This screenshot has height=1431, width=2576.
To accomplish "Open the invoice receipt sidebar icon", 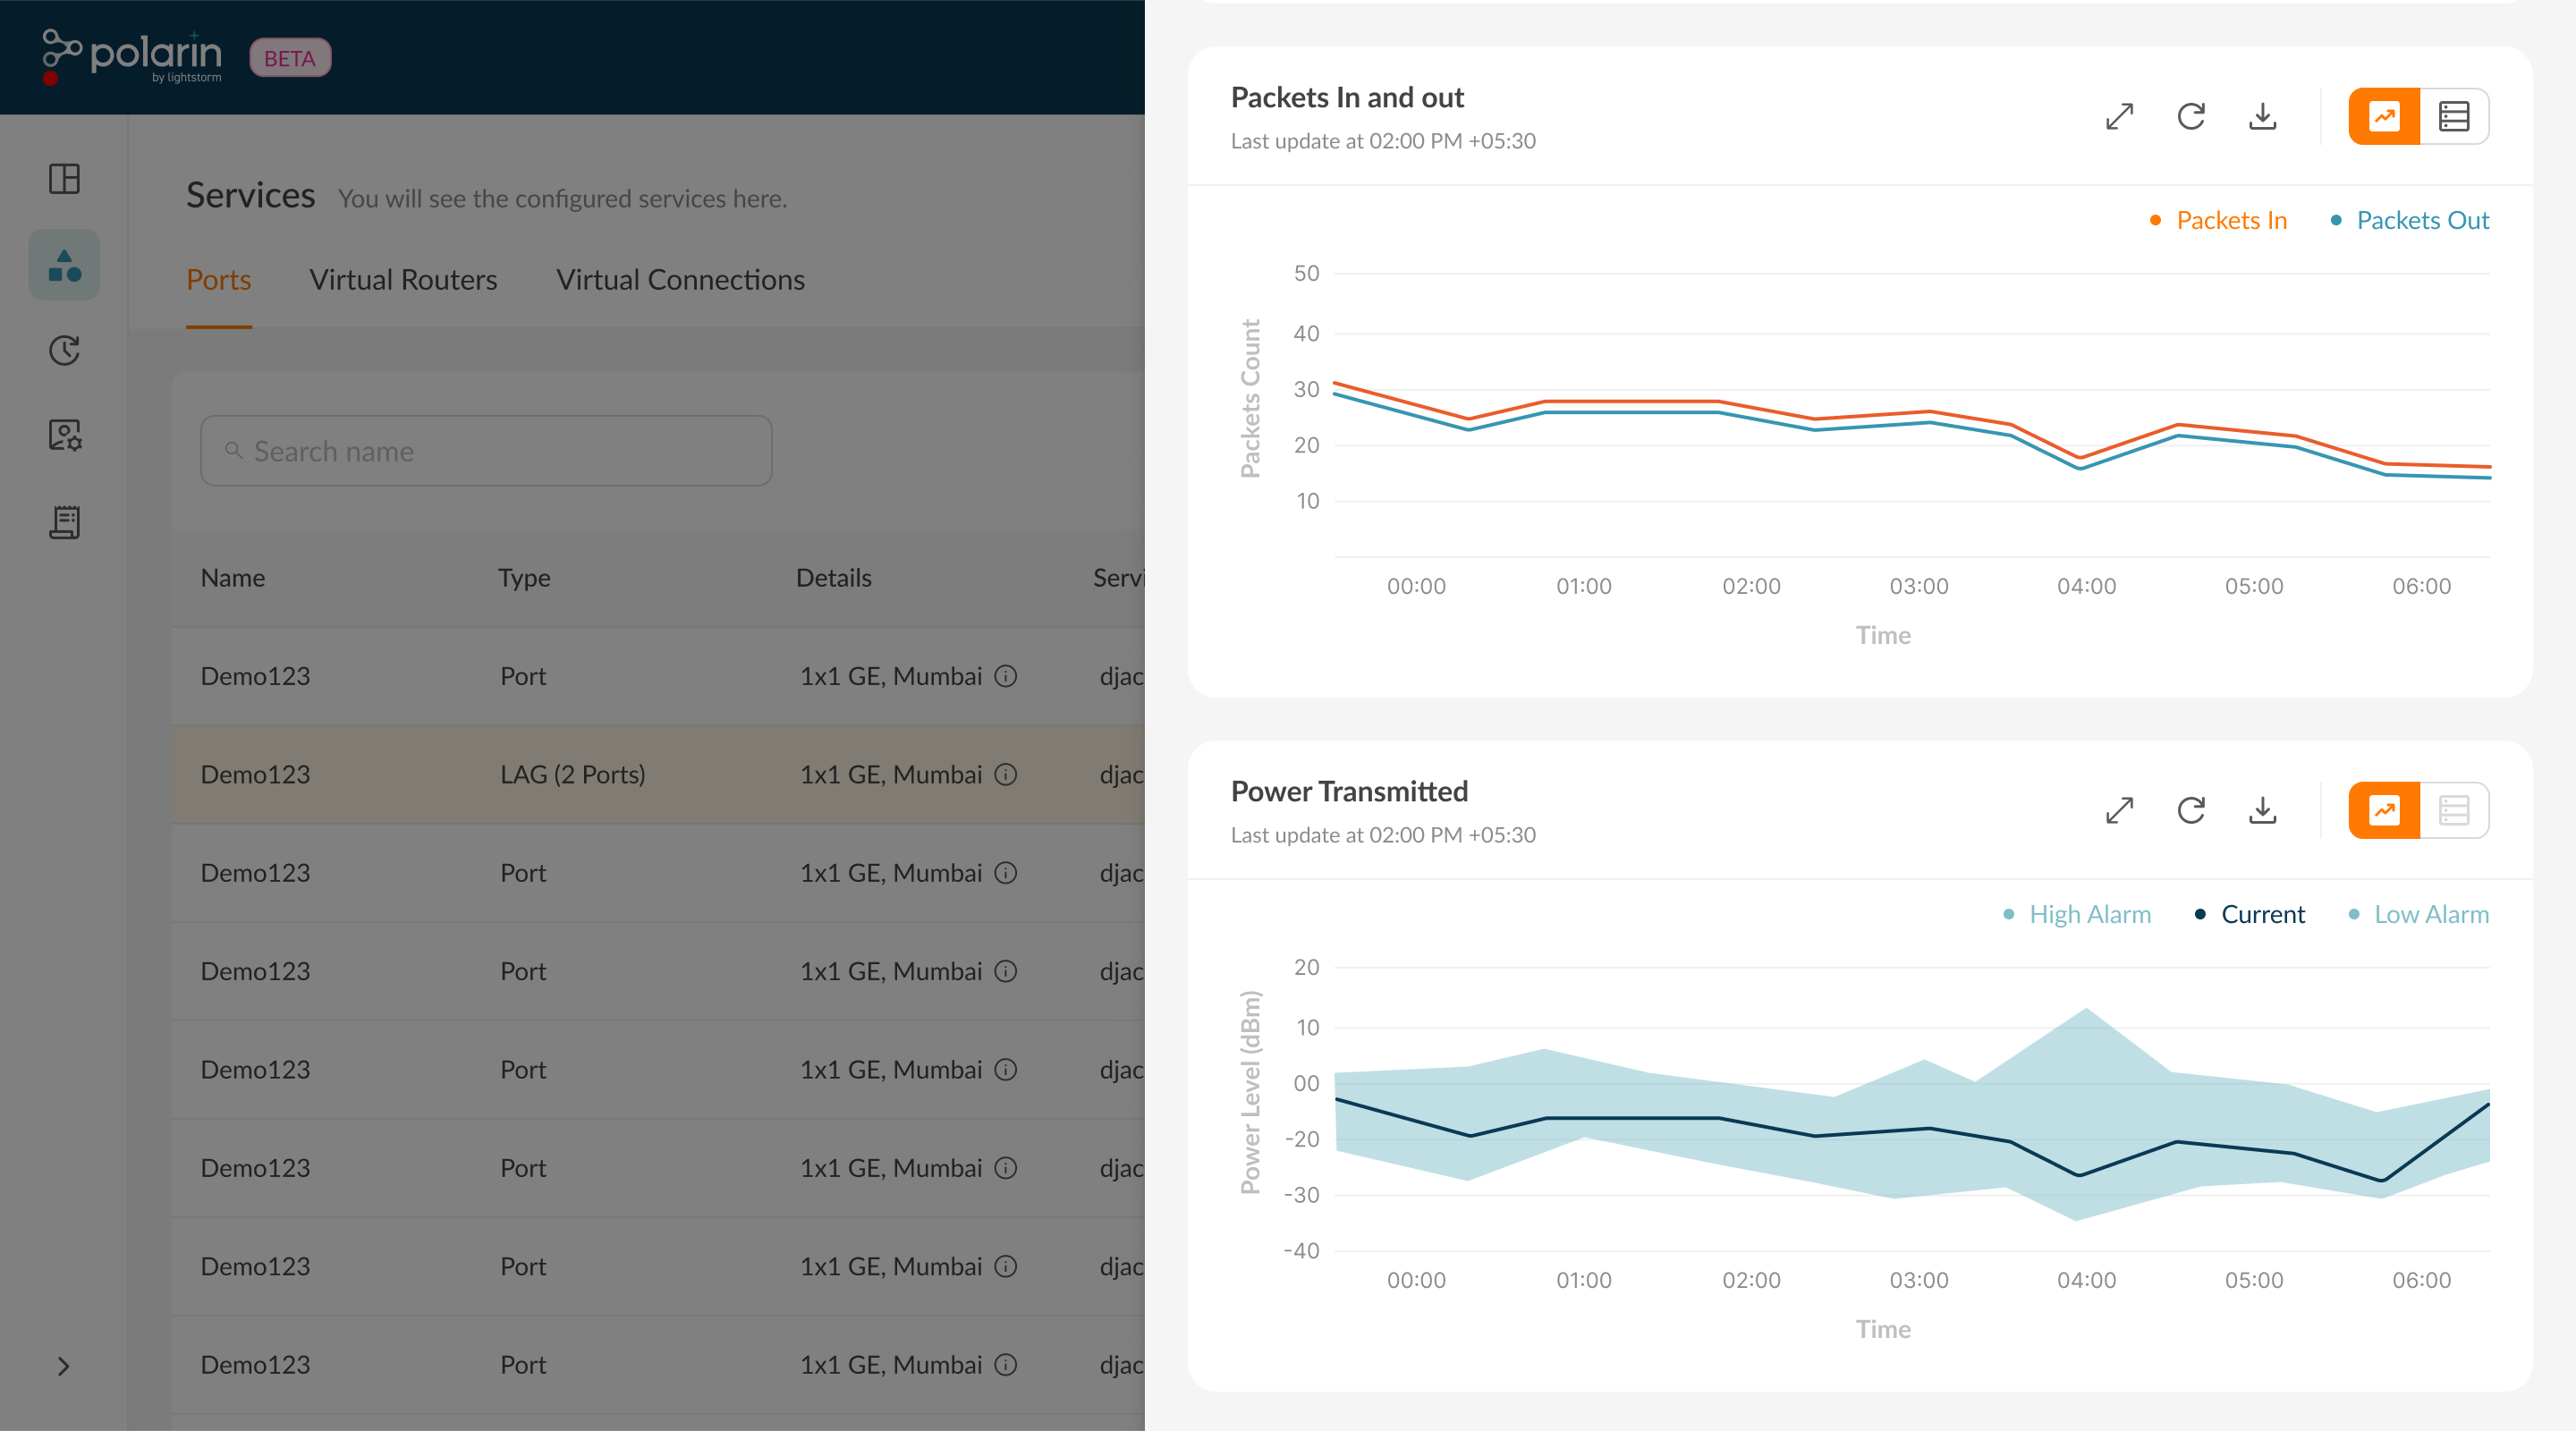I will pyautogui.click(x=64, y=522).
